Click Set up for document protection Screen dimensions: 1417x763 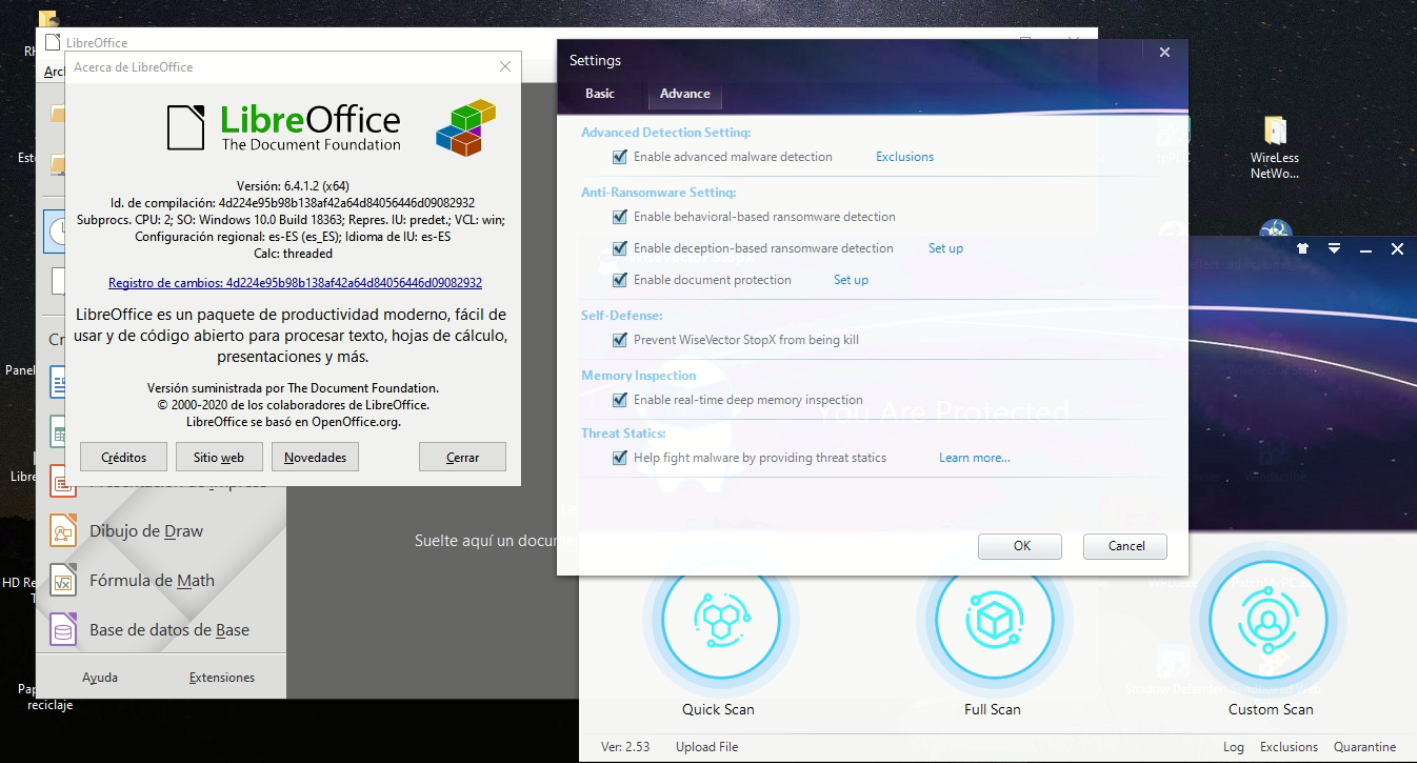point(851,280)
